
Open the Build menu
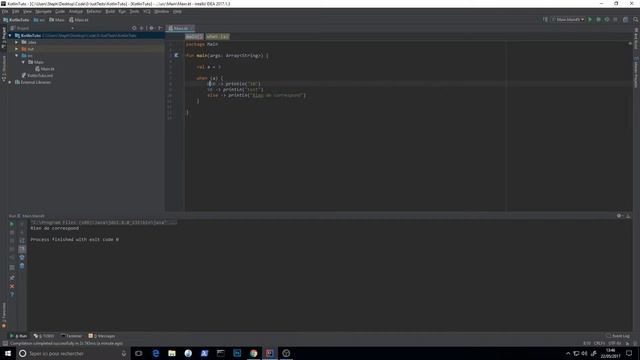110,11
